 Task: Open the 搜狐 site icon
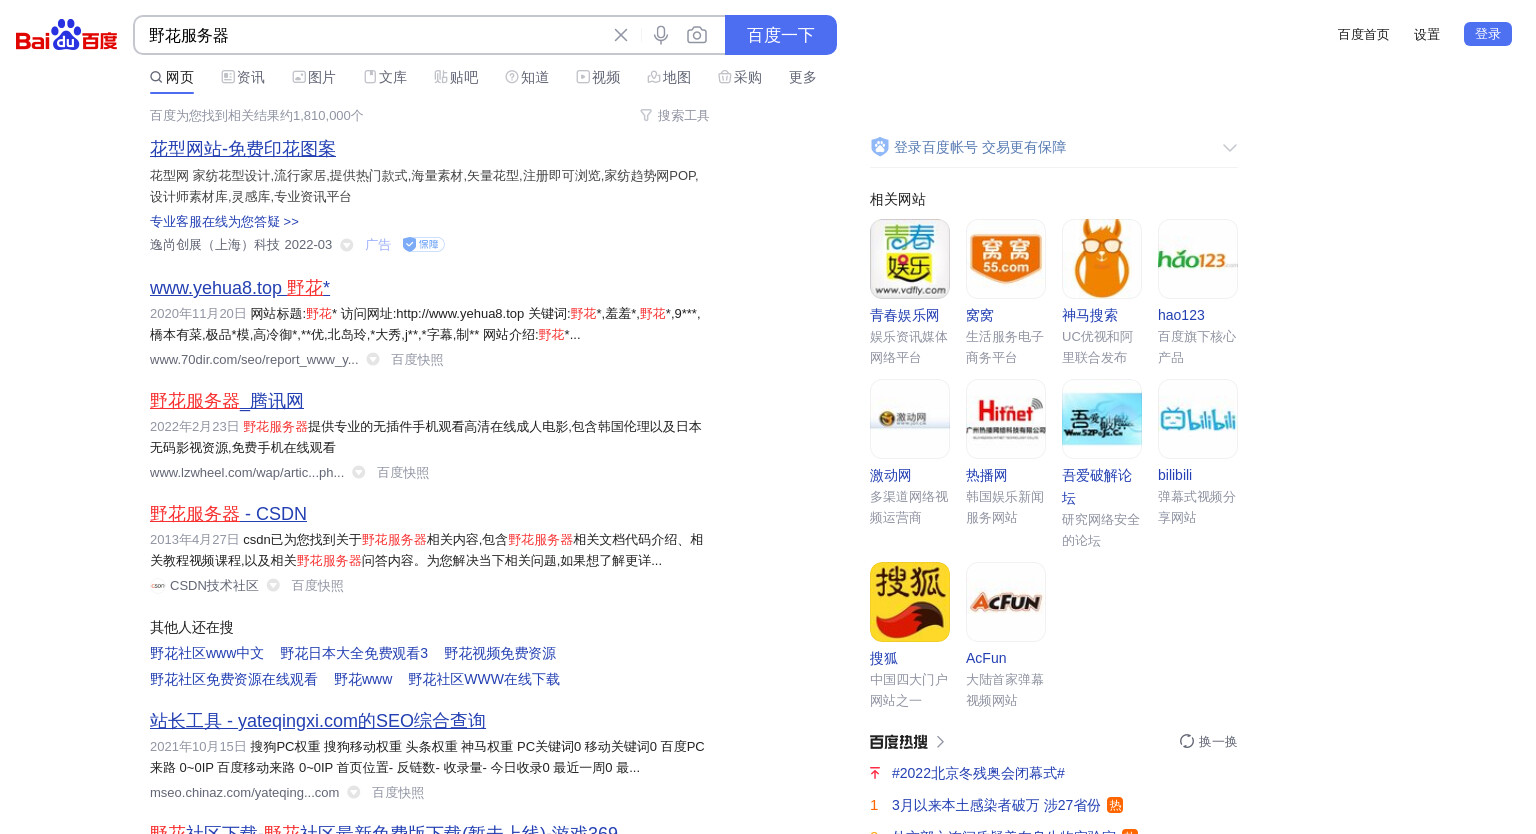tap(910, 602)
